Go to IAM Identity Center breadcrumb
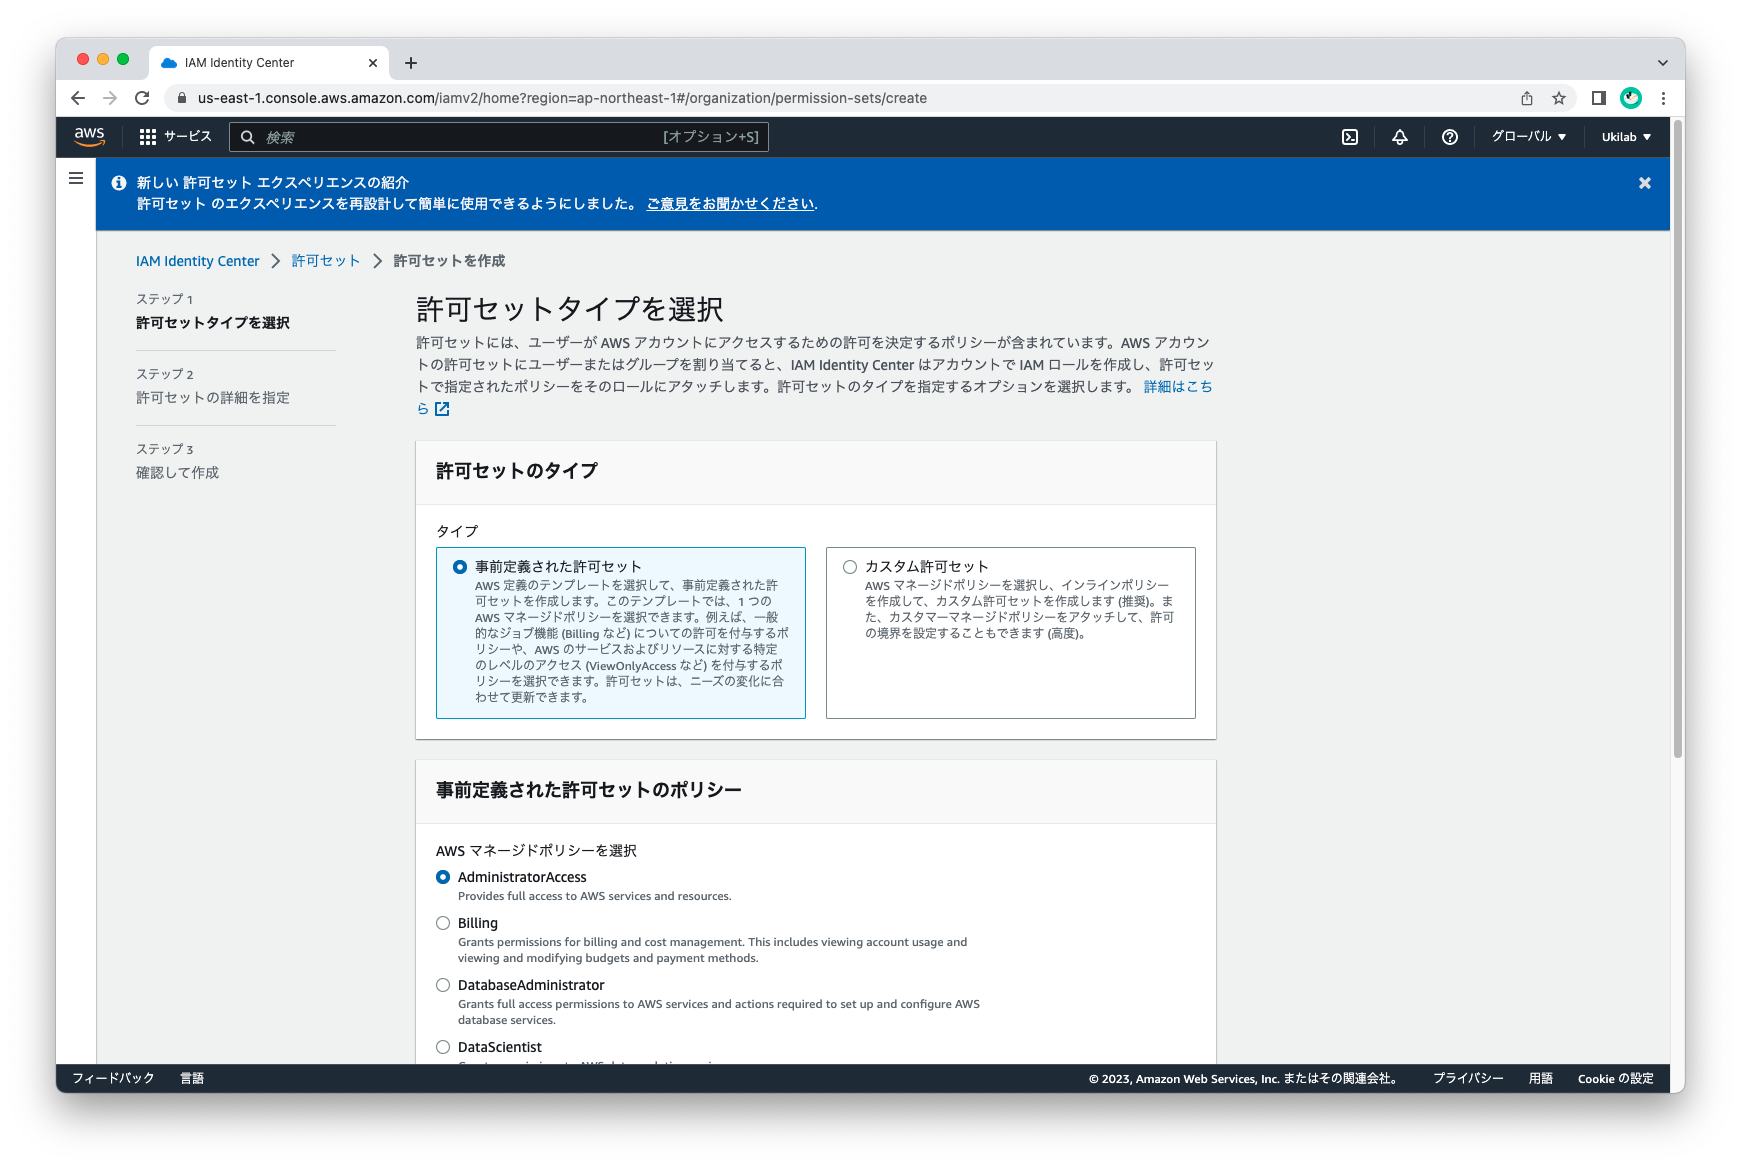 (197, 261)
